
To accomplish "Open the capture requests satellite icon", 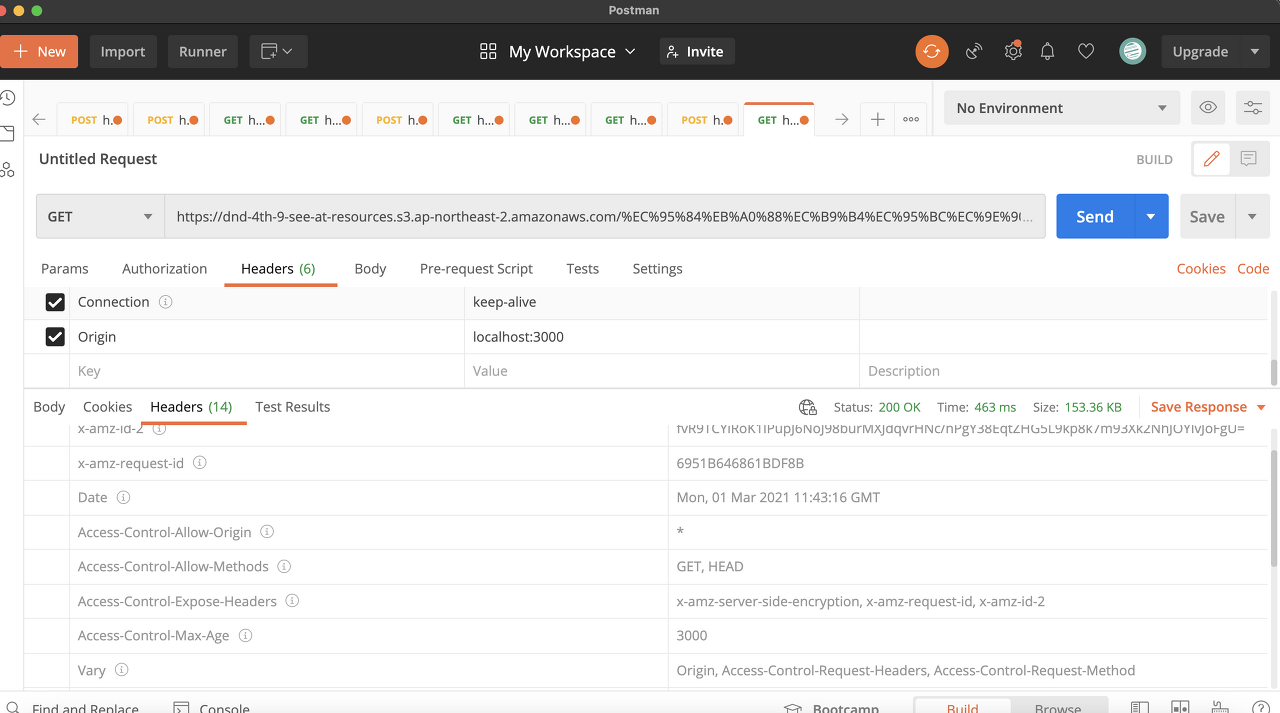I will pos(974,52).
